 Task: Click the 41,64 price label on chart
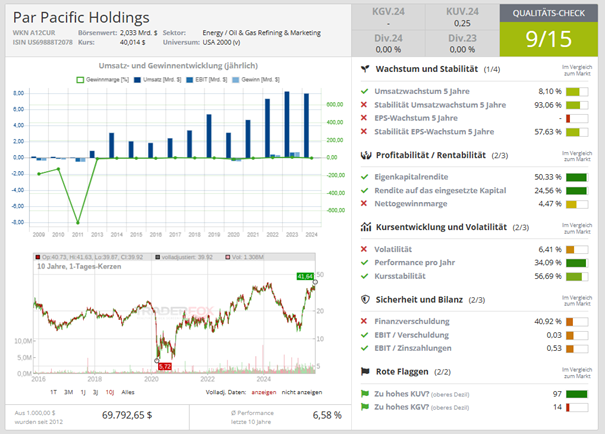pyautogui.click(x=305, y=275)
